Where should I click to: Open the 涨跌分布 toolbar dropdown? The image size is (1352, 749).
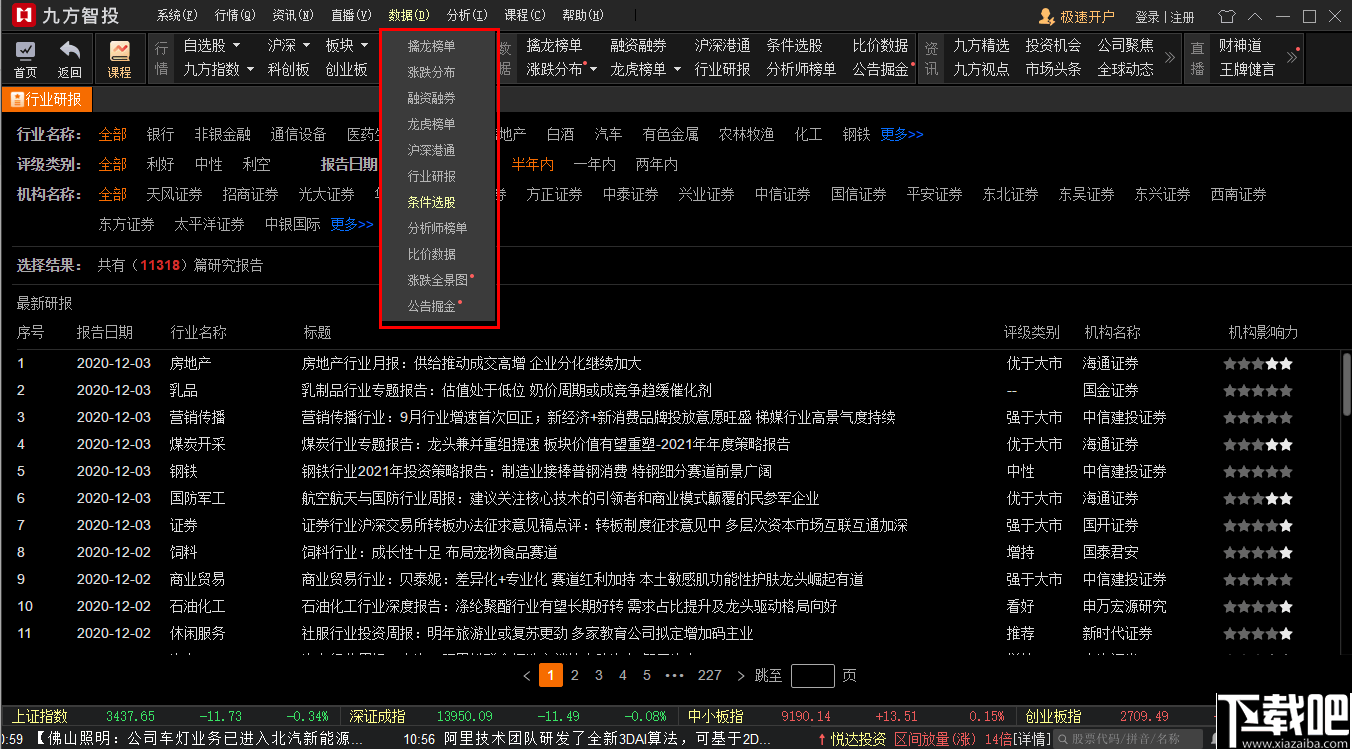point(562,69)
